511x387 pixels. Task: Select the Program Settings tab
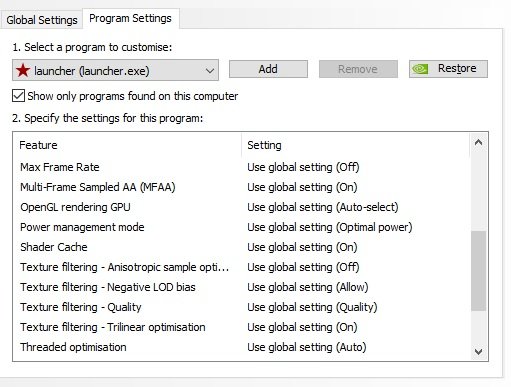tap(130, 18)
